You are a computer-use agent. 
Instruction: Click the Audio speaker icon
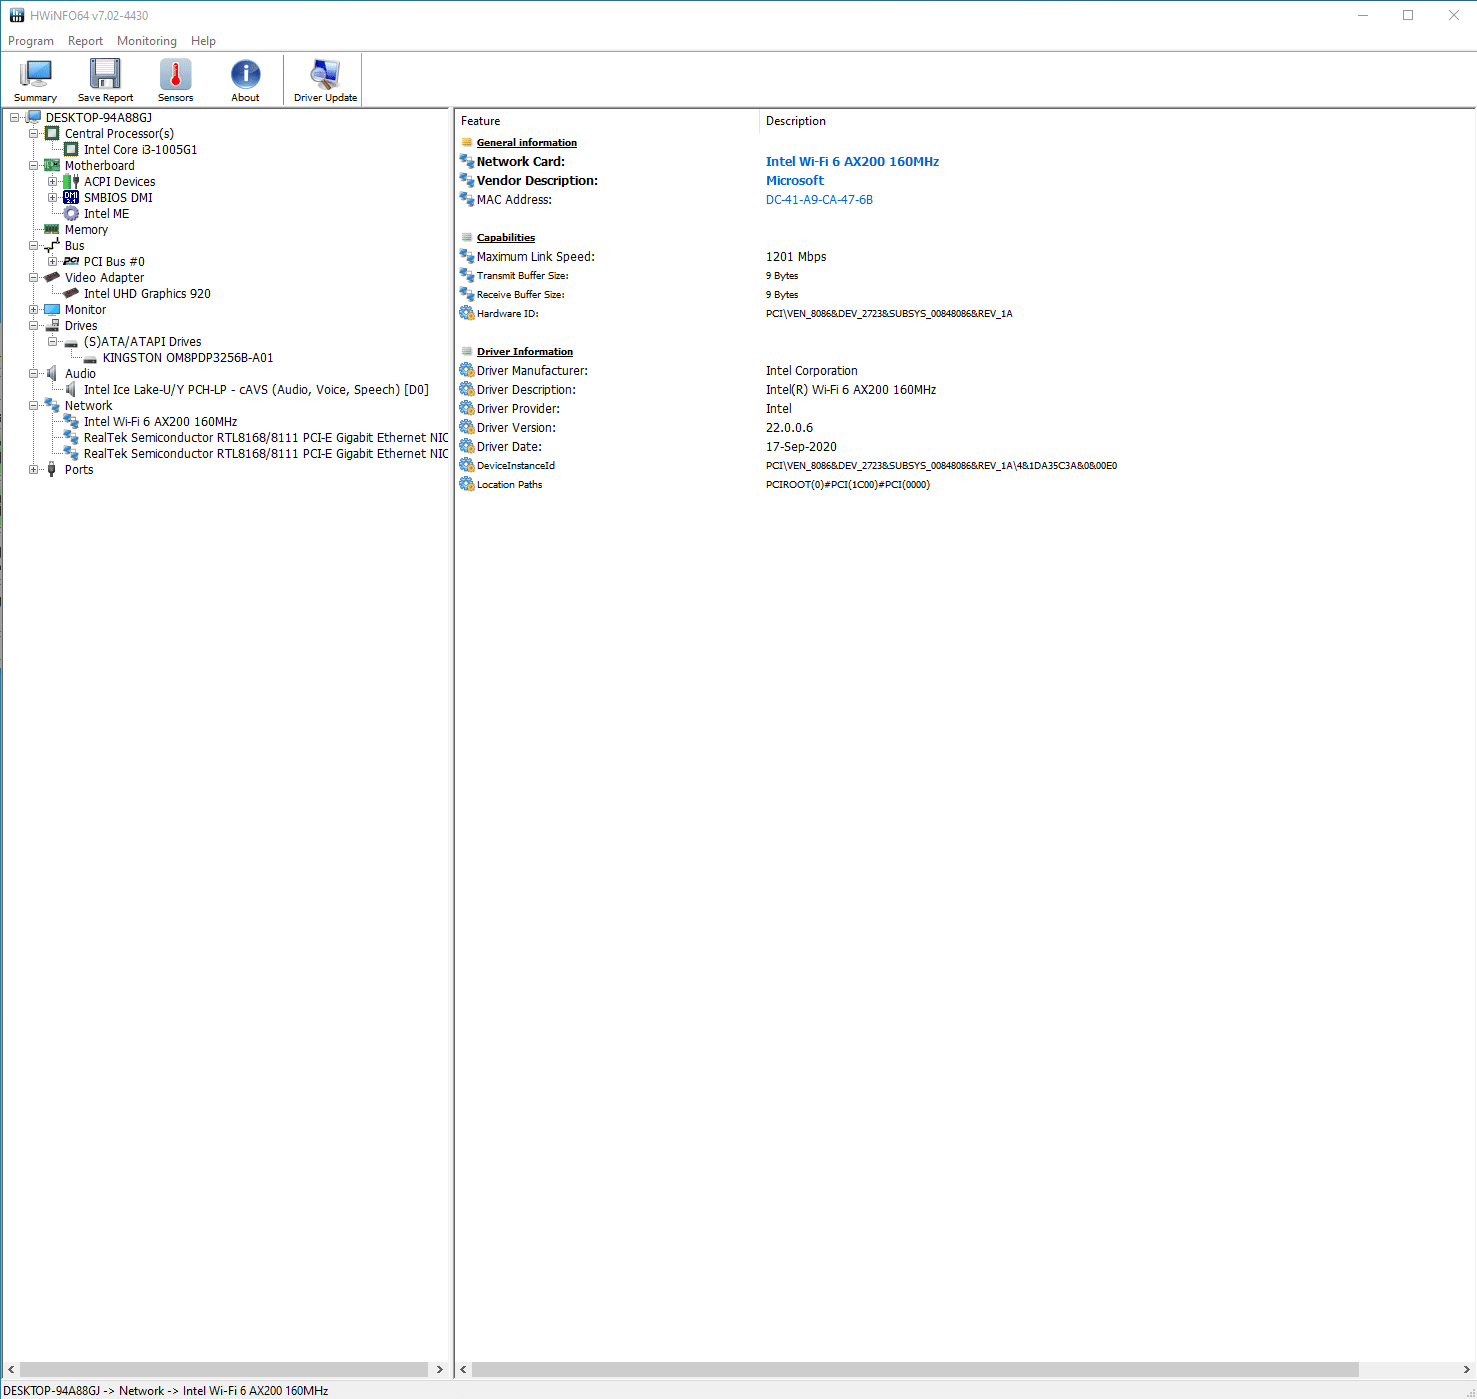[x=52, y=373]
